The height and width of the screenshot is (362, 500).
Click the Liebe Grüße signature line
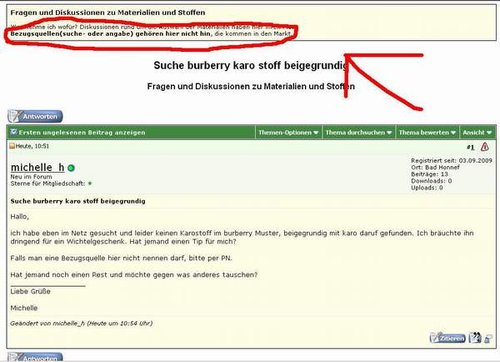tap(30, 291)
